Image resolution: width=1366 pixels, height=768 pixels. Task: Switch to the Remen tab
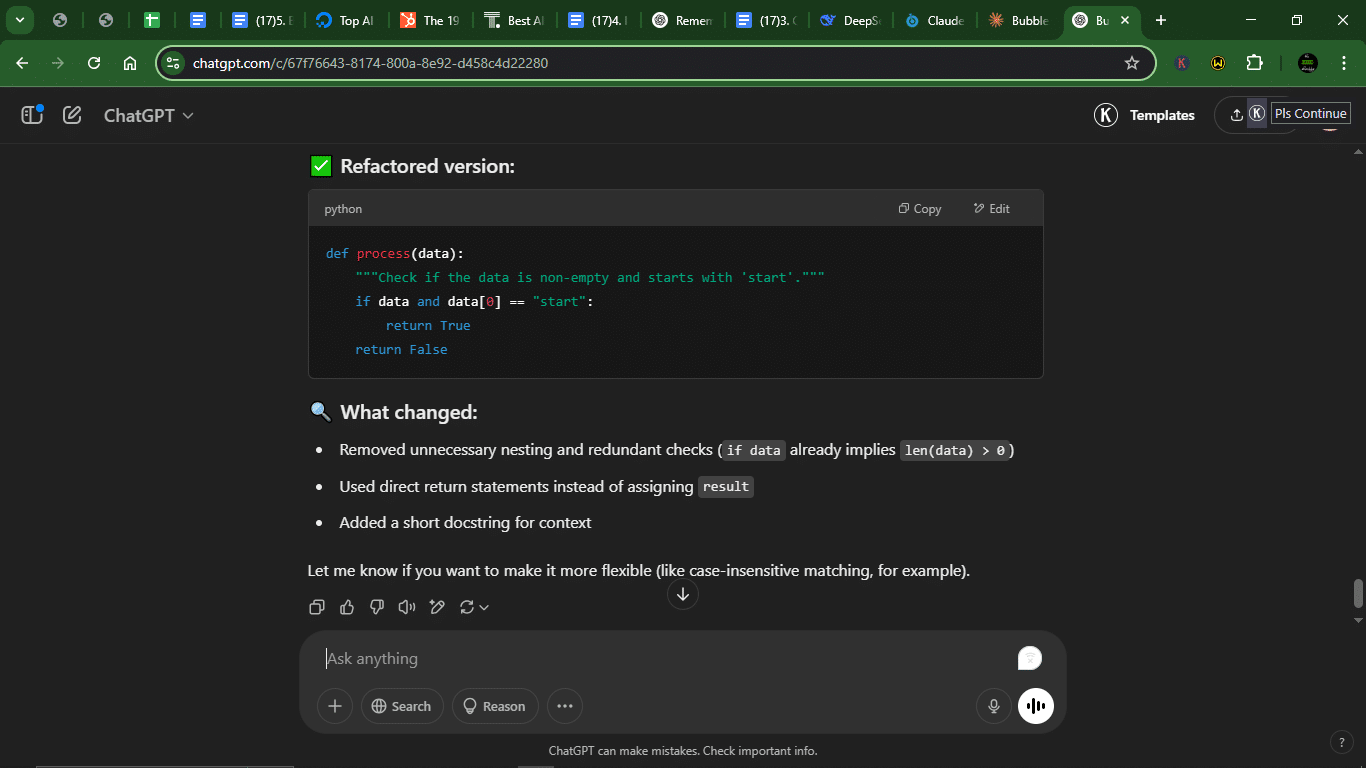[x=681, y=20]
